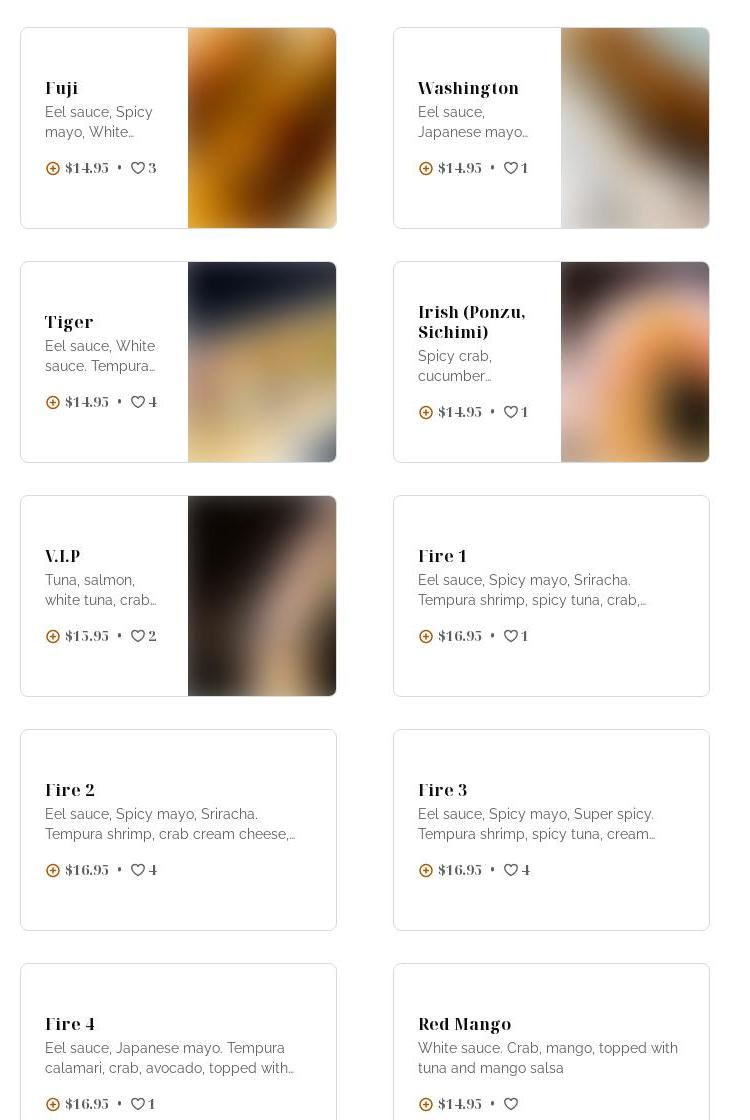The width and height of the screenshot is (750, 1120).
Task: Add Fire 2 roll using plus icon
Action: tap(52, 870)
